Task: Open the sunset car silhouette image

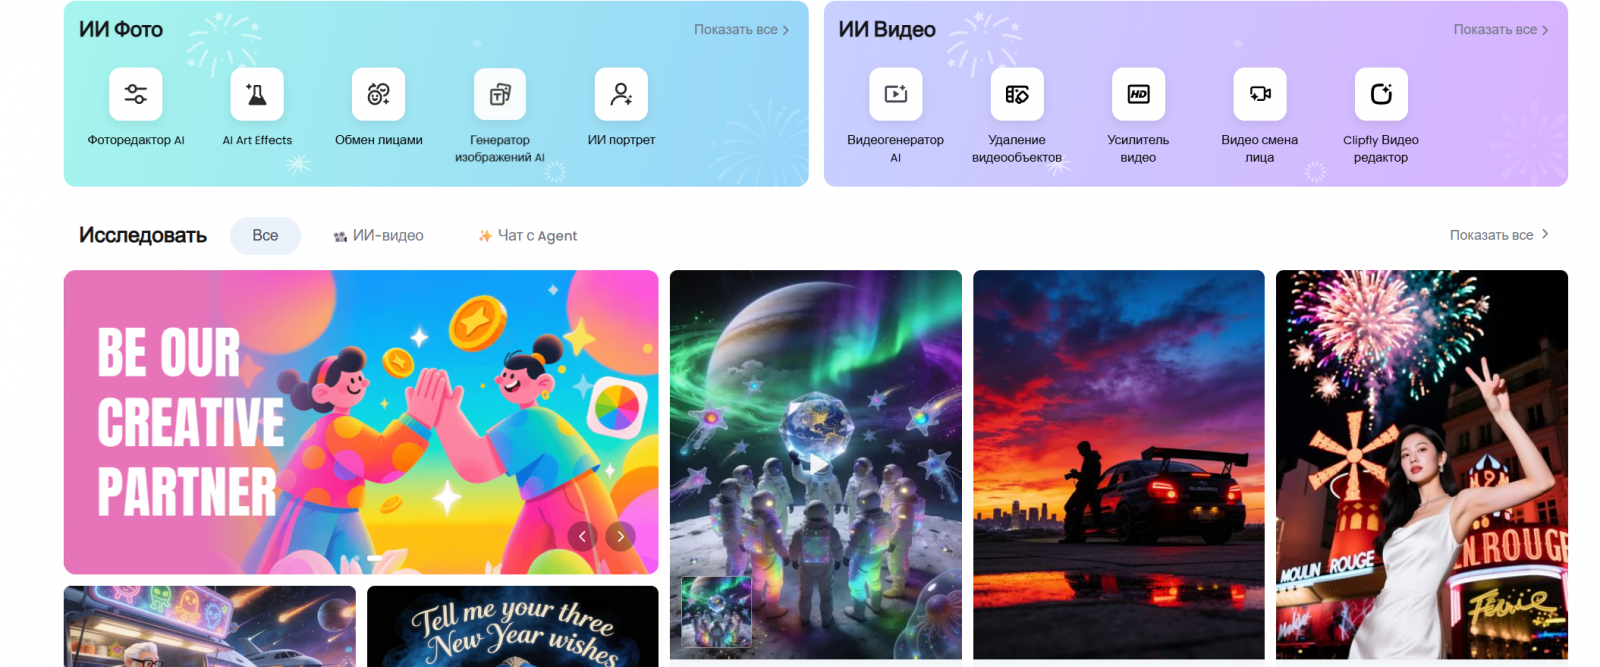Action: point(1119,464)
